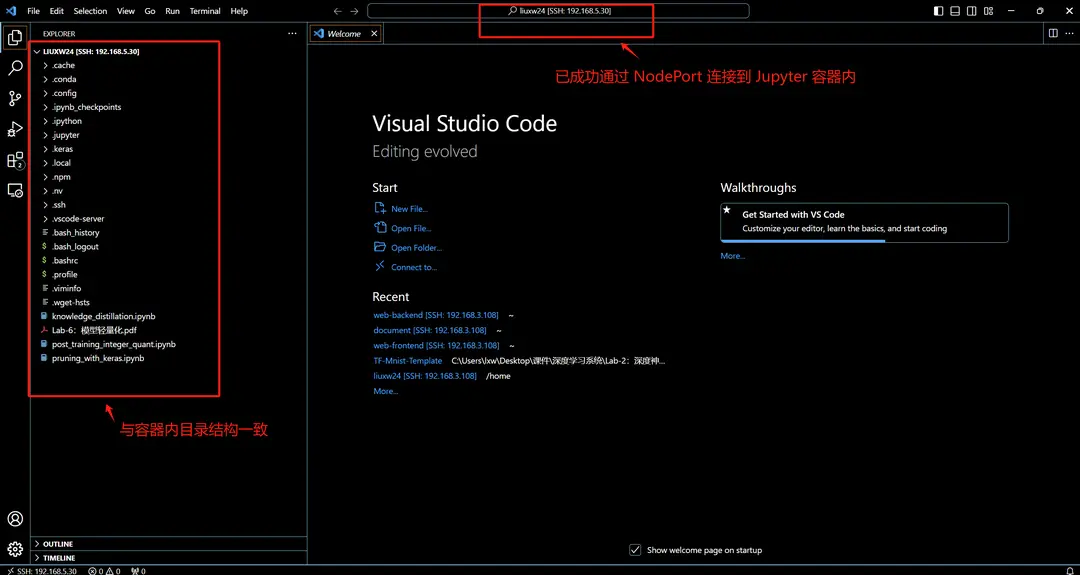This screenshot has width=1080, height=575.
Task: Expand the .config folder
Action: (x=45, y=93)
